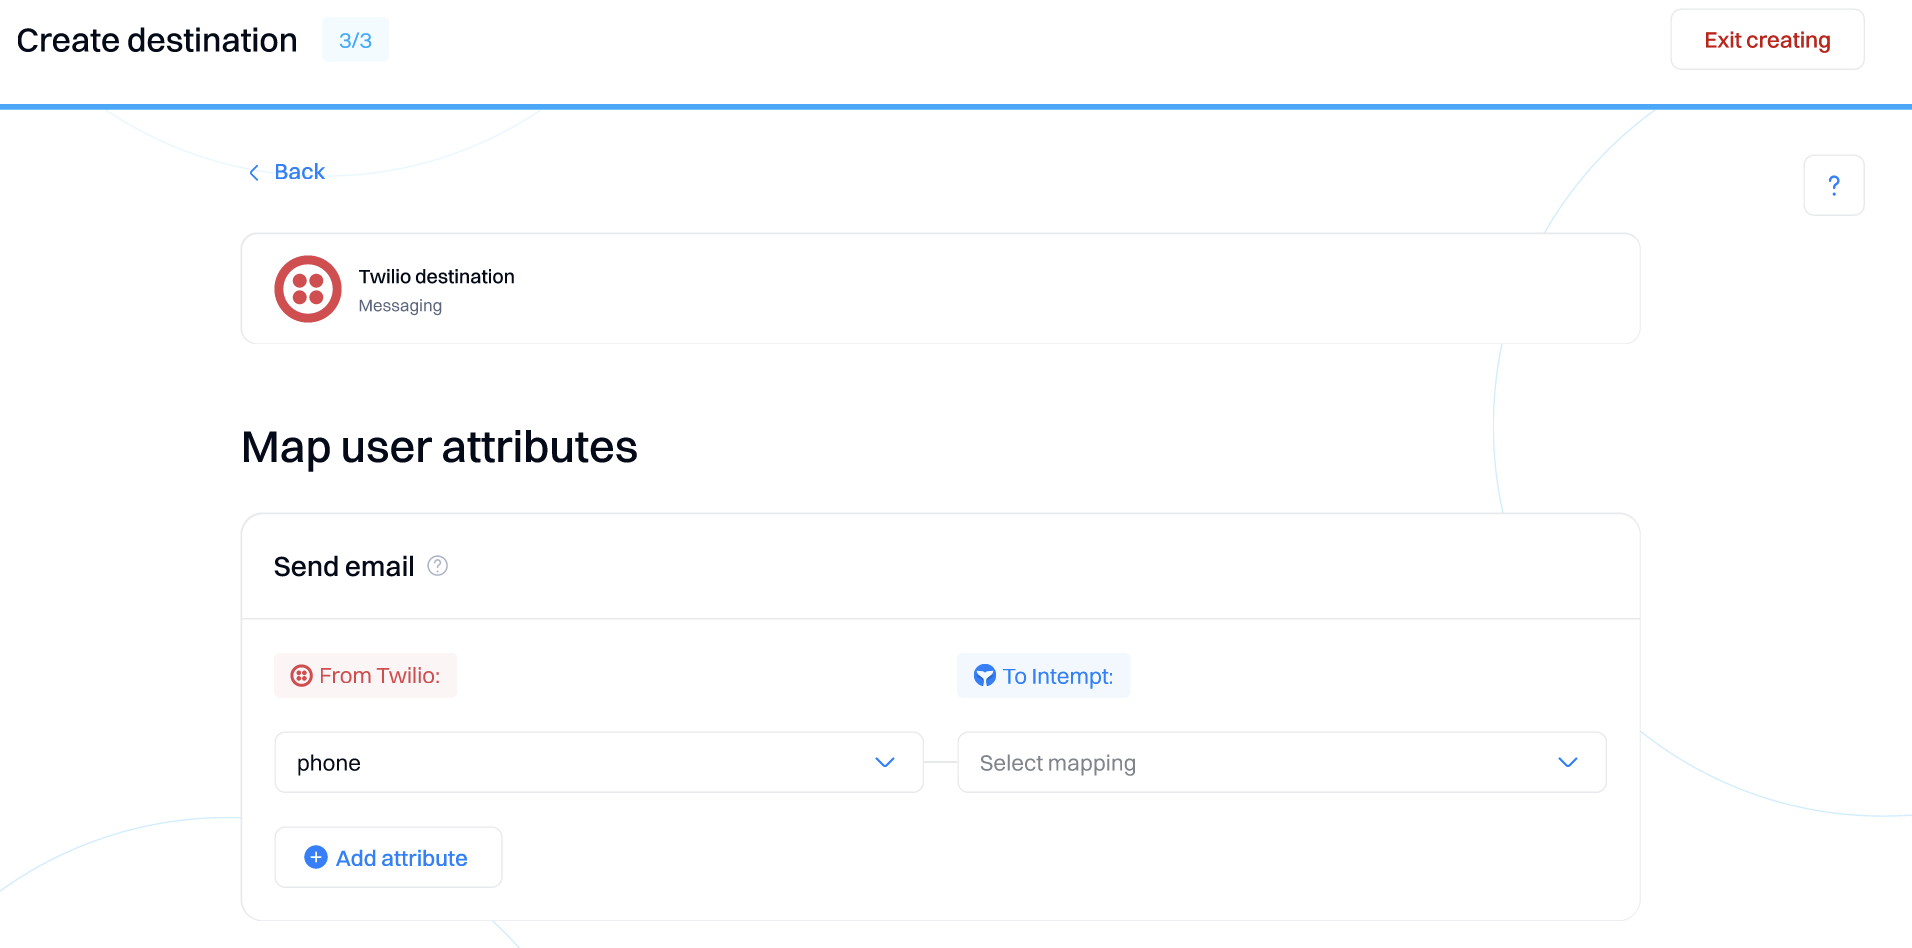Click the Map user attributes heading

click(x=439, y=447)
